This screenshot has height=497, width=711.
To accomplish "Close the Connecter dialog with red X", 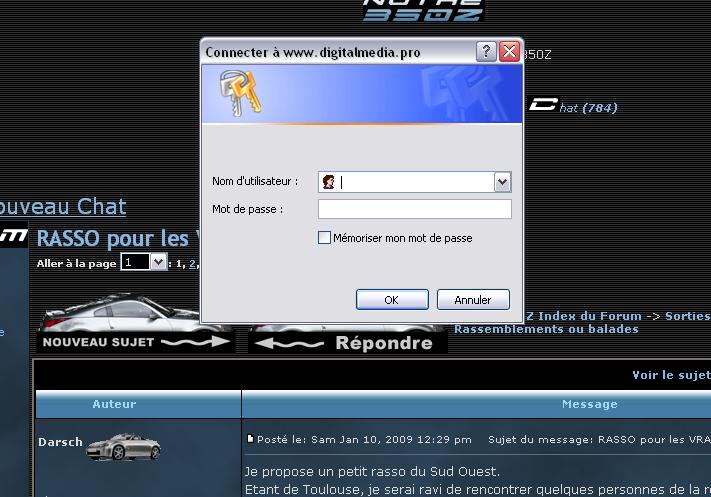I will click(509, 52).
